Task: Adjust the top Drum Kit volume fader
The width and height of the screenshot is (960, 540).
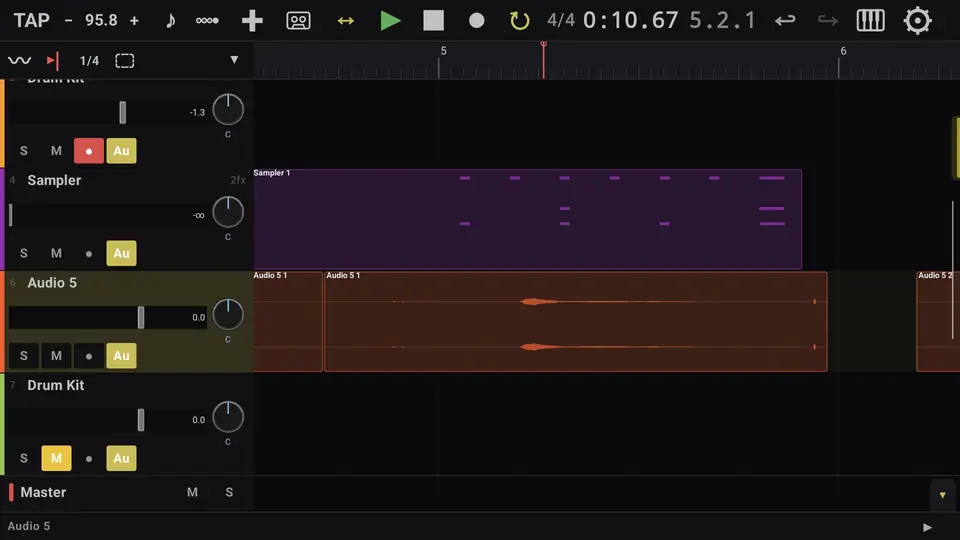Action: pos(122,112)
